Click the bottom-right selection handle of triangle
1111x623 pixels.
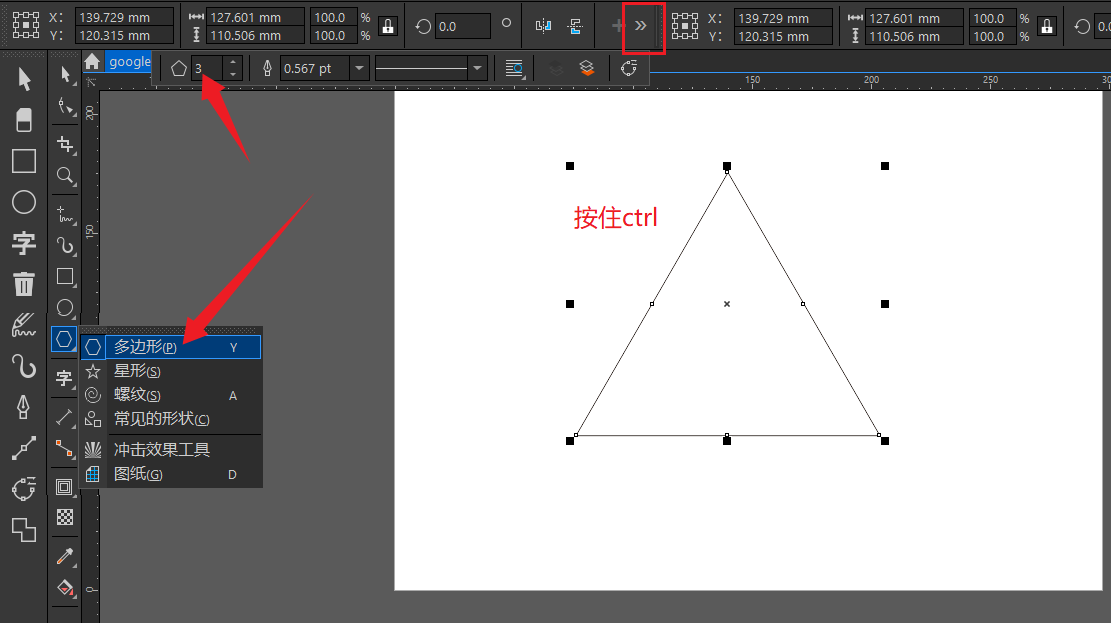click(884, 441)
